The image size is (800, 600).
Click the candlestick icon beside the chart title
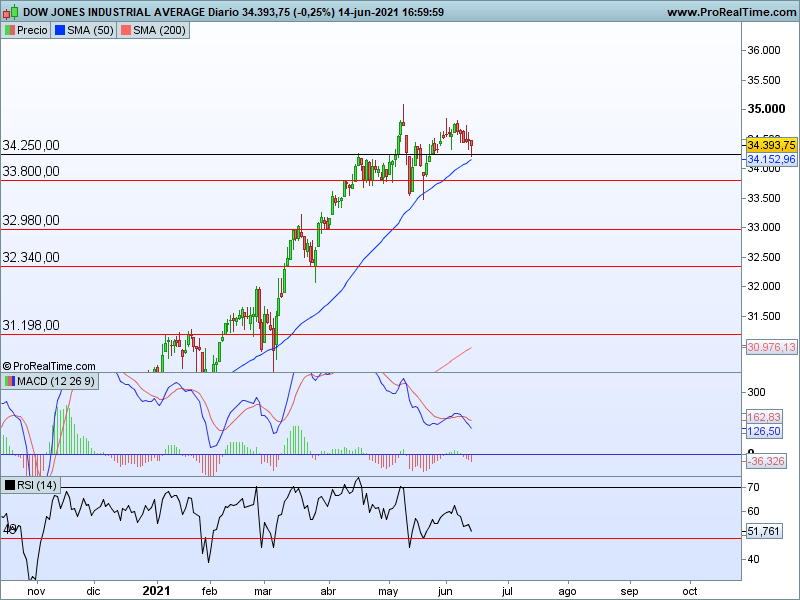(11, 12)
